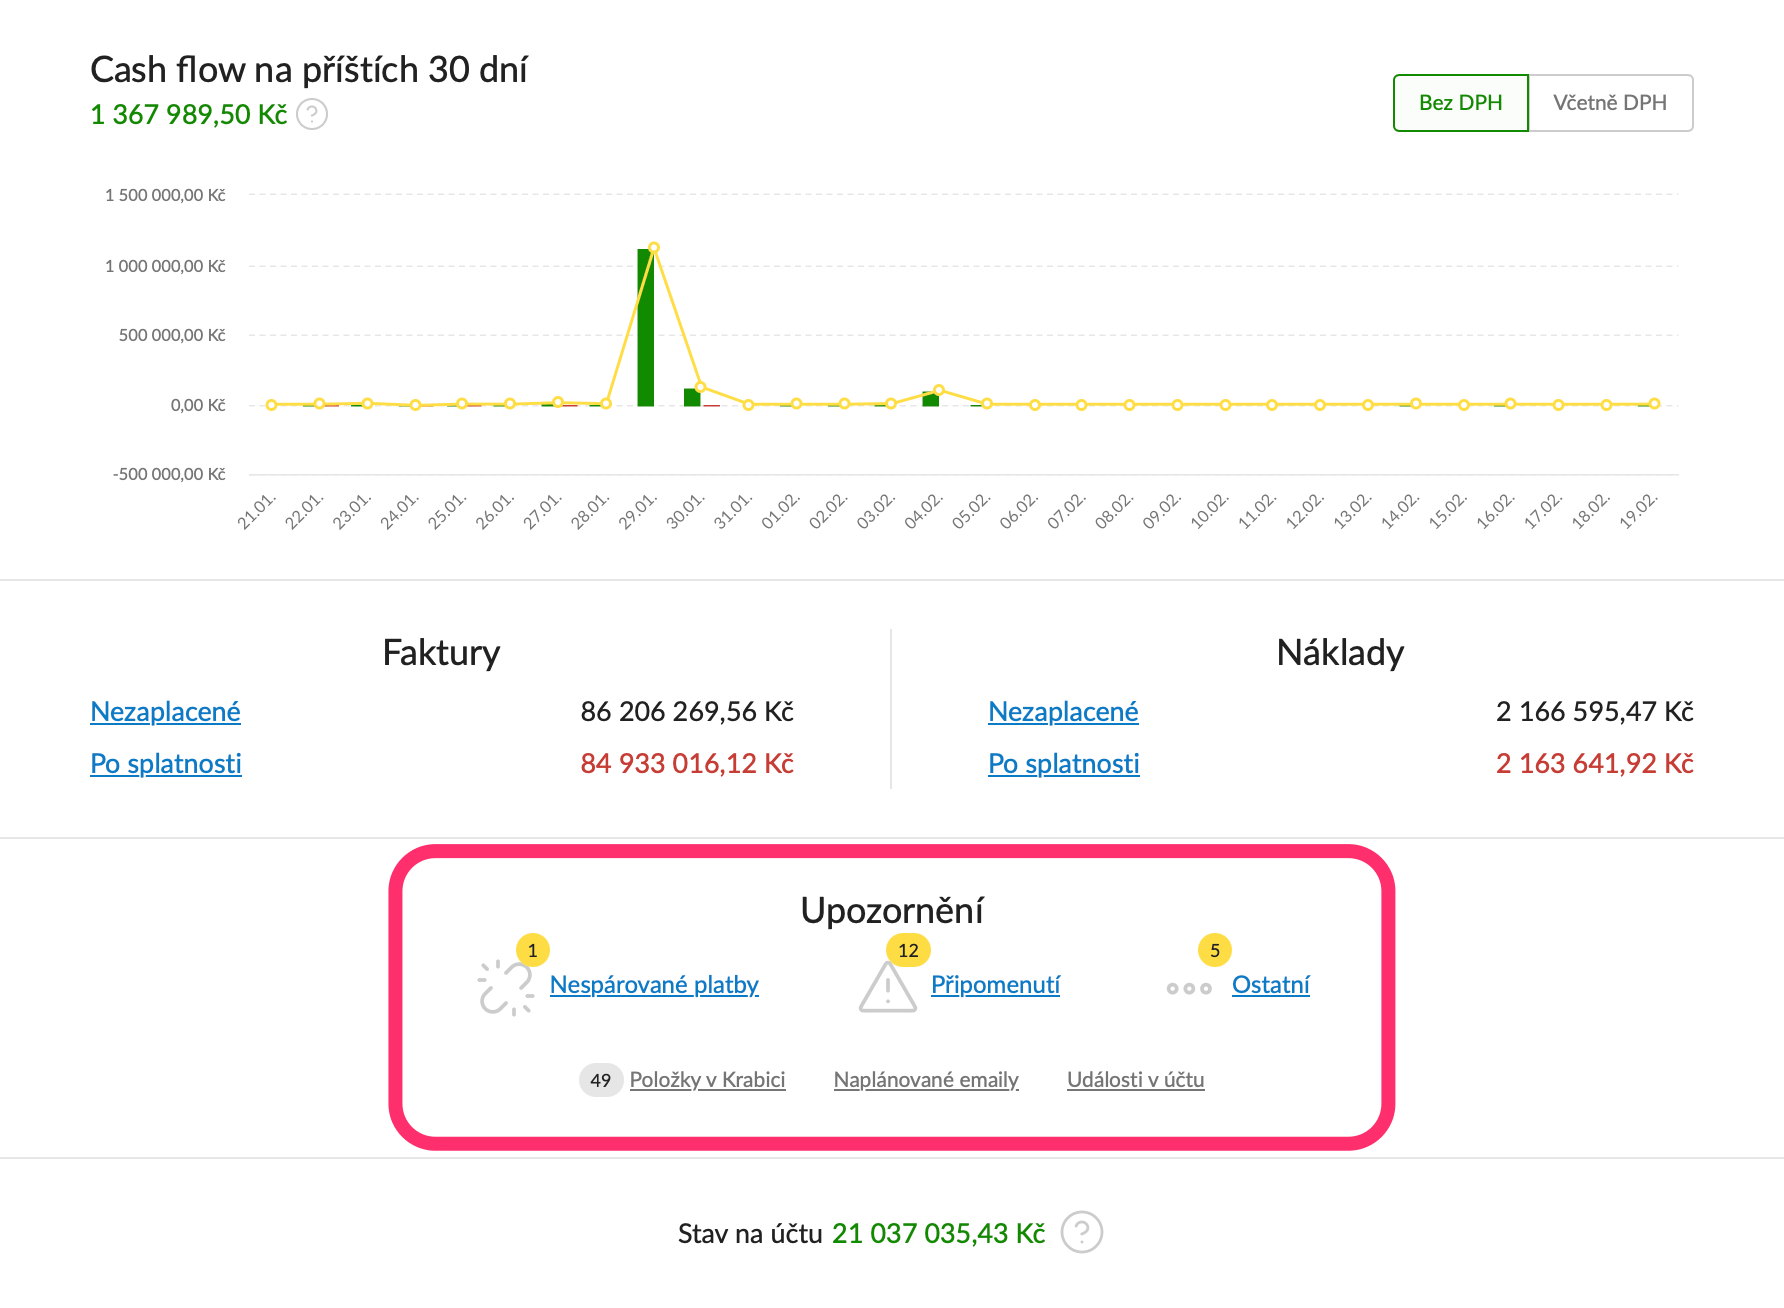The image size is (1784, 1308).
Task: Click the tall green bar for 29.01.
Action: tap(645, 328)
